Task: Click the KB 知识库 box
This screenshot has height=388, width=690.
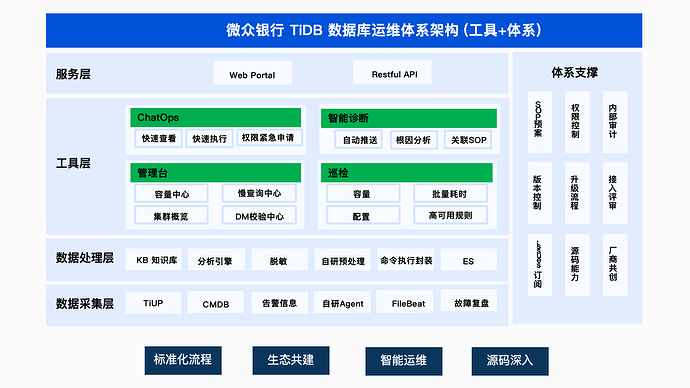Action: coord(153,260)
